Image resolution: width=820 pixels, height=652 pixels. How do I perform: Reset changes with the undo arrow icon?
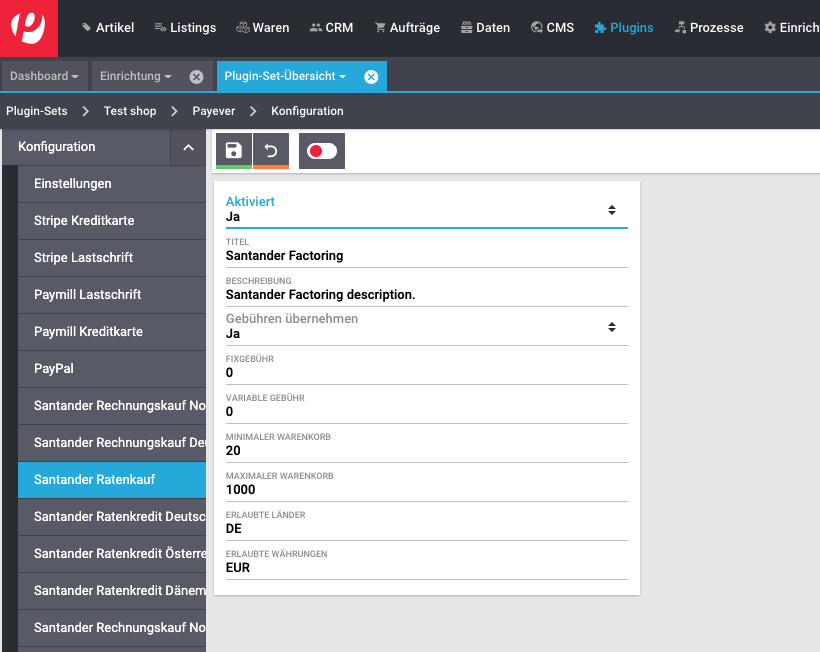pyautogui.click(x=271, y=151)
